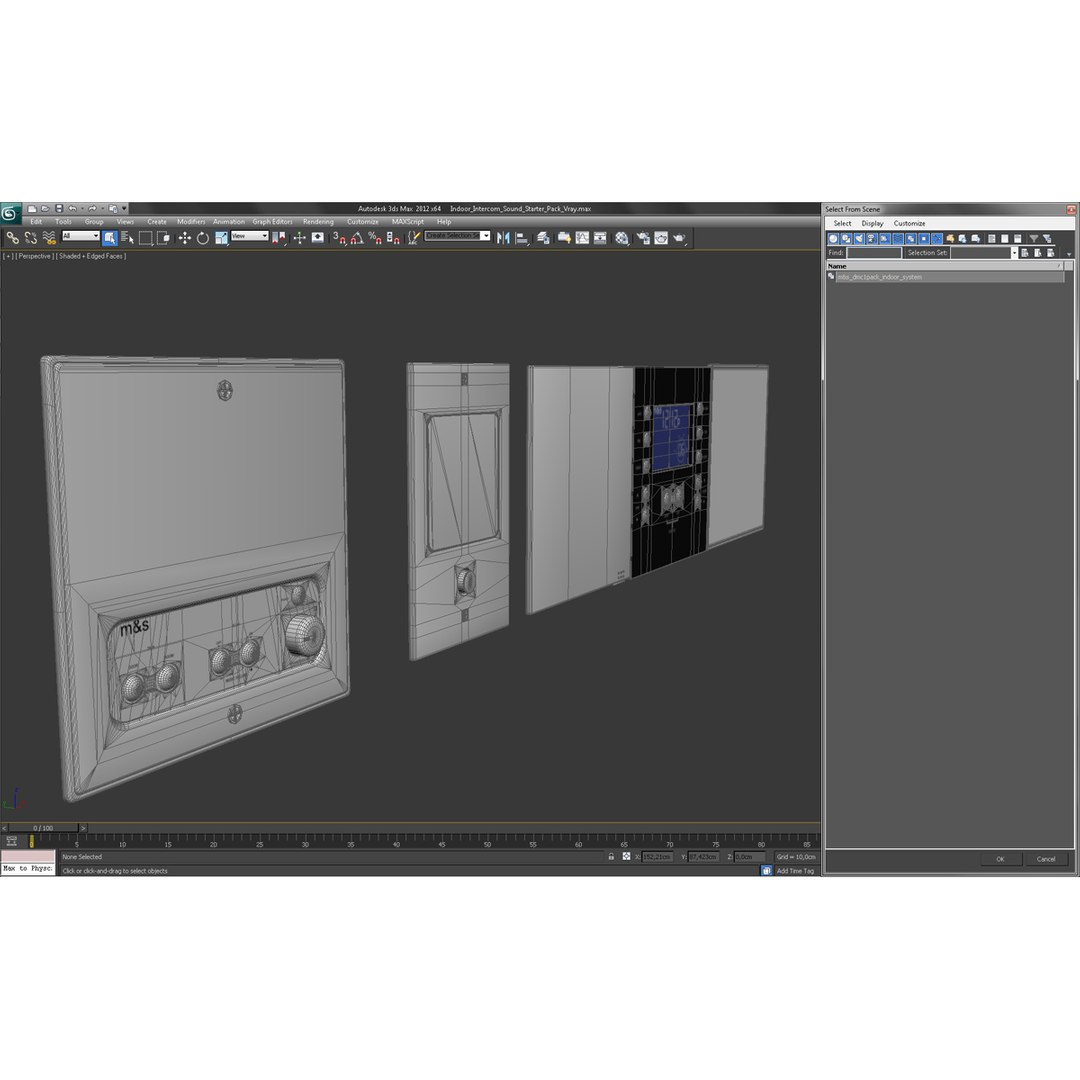Click OK in the Select From Scene dialog

tap(1000, 859)
